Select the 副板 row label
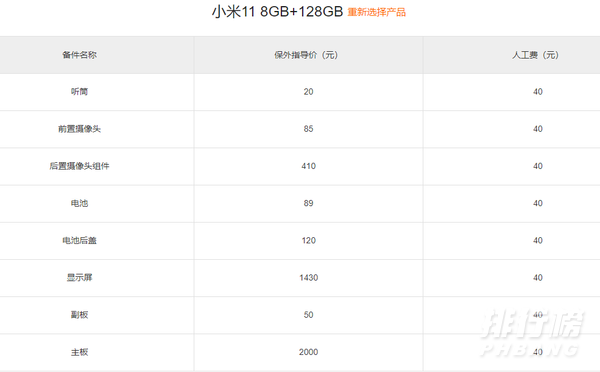 80,315
